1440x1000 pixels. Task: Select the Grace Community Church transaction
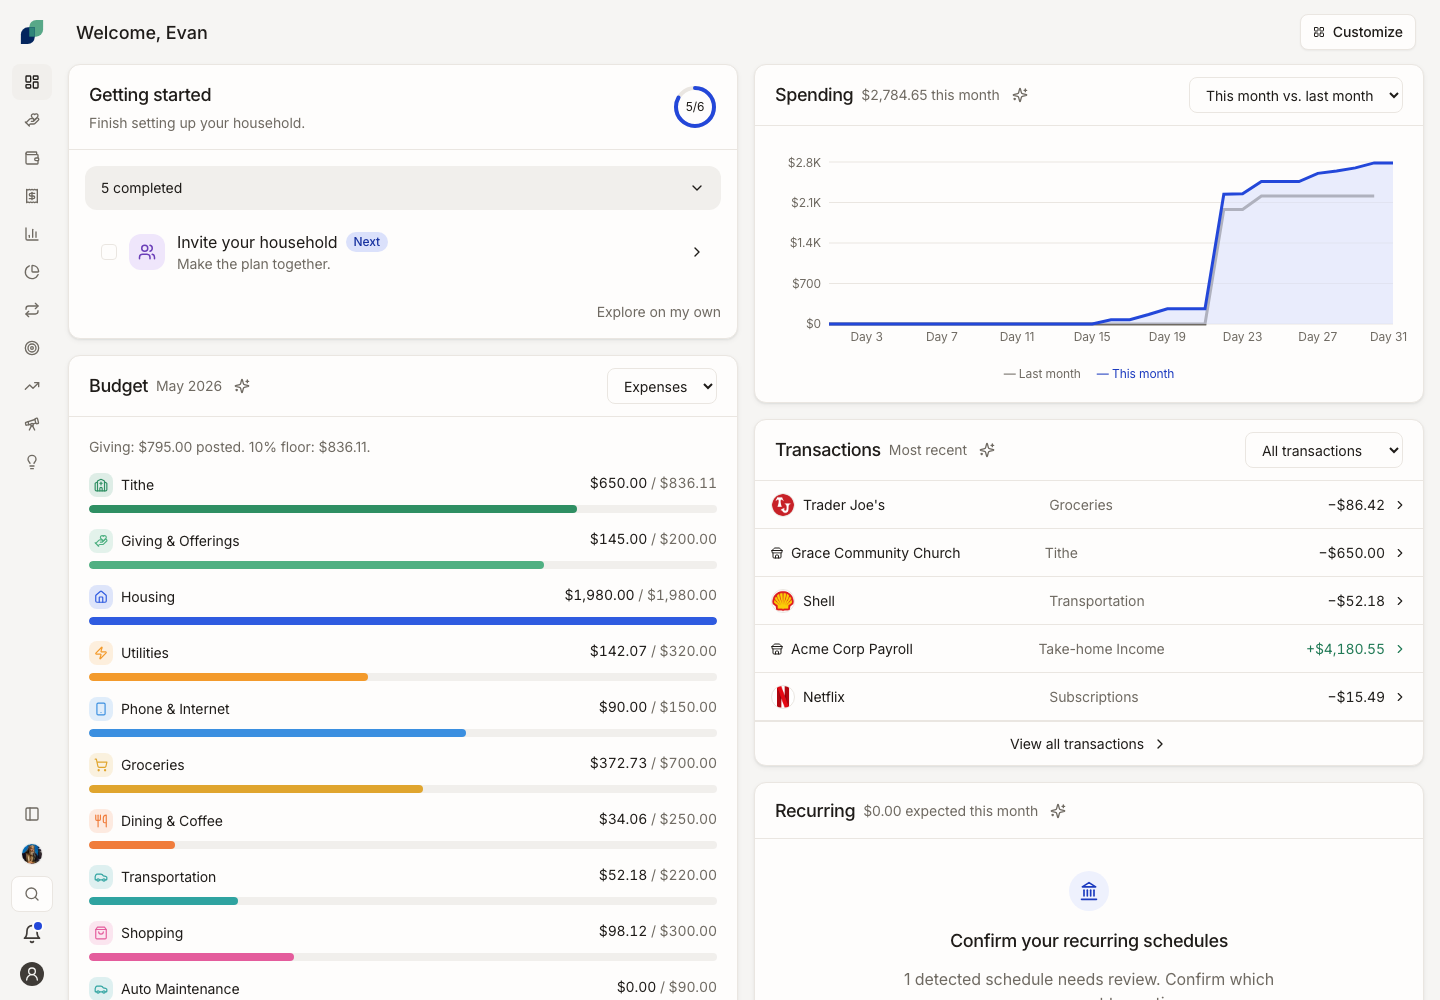click(x=1089, y=553)
